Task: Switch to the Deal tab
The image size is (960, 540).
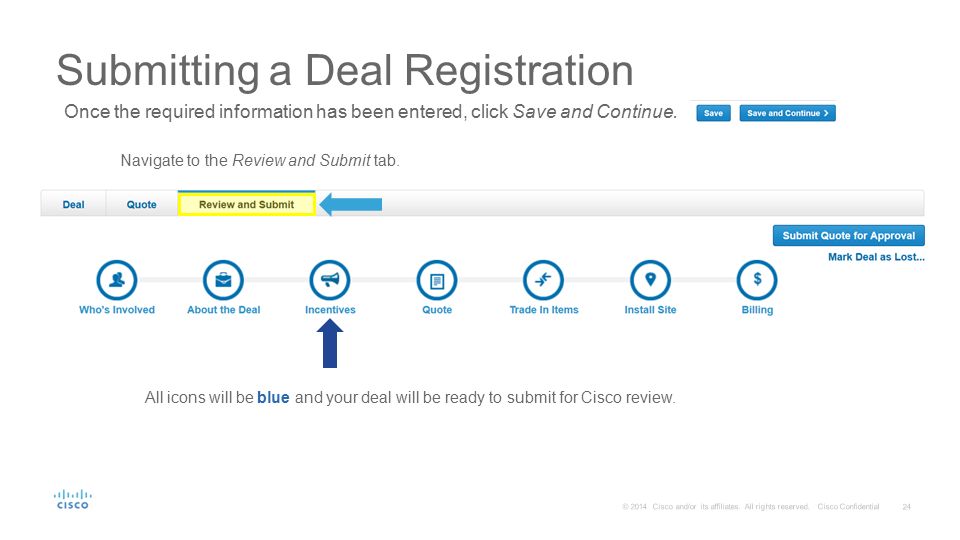Action: point(73,204)
